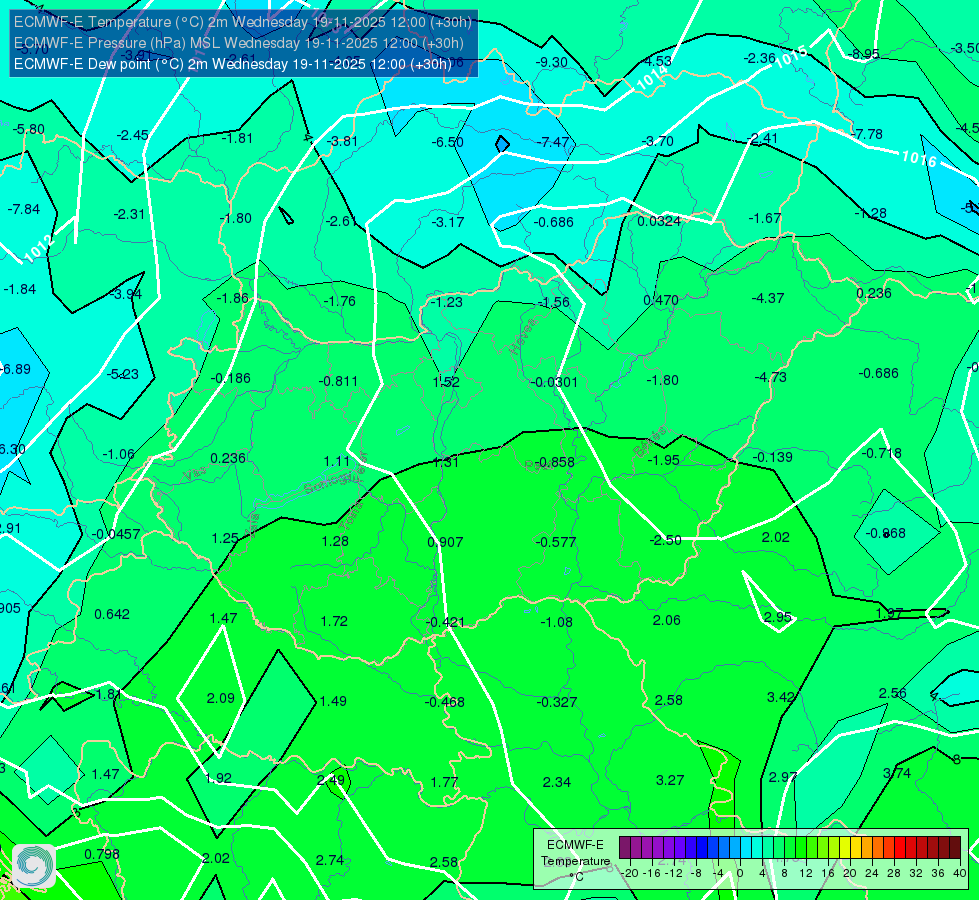Click the dew point value -0.577
The height and width of the screenshot is (900, 979).
pos(555,541)
